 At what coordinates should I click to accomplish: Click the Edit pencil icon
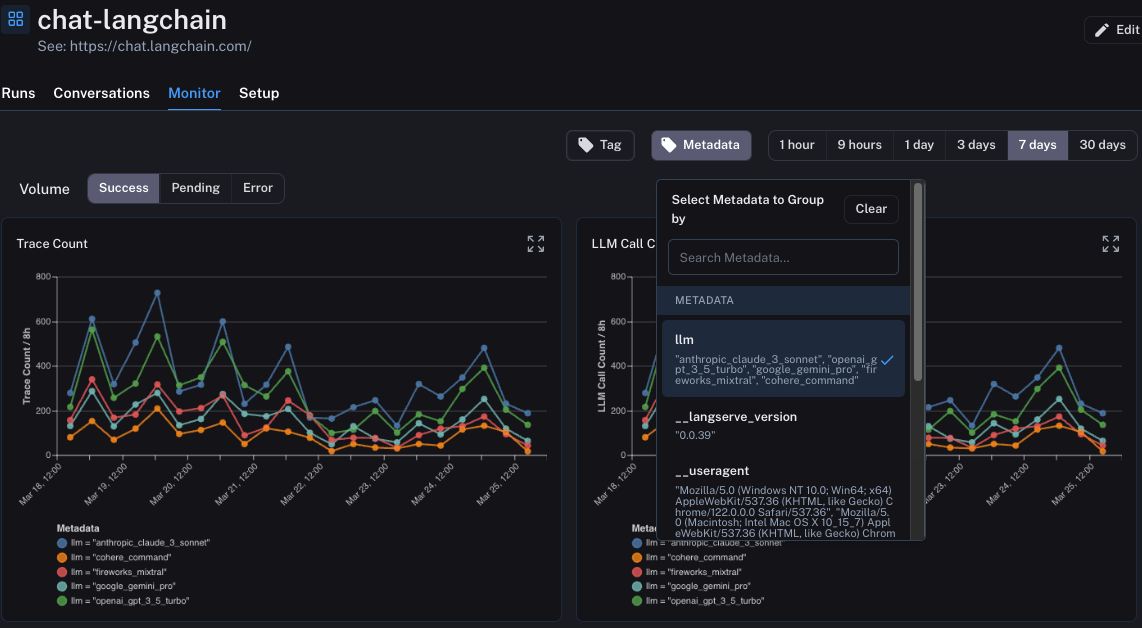[x=1104, y=29]
